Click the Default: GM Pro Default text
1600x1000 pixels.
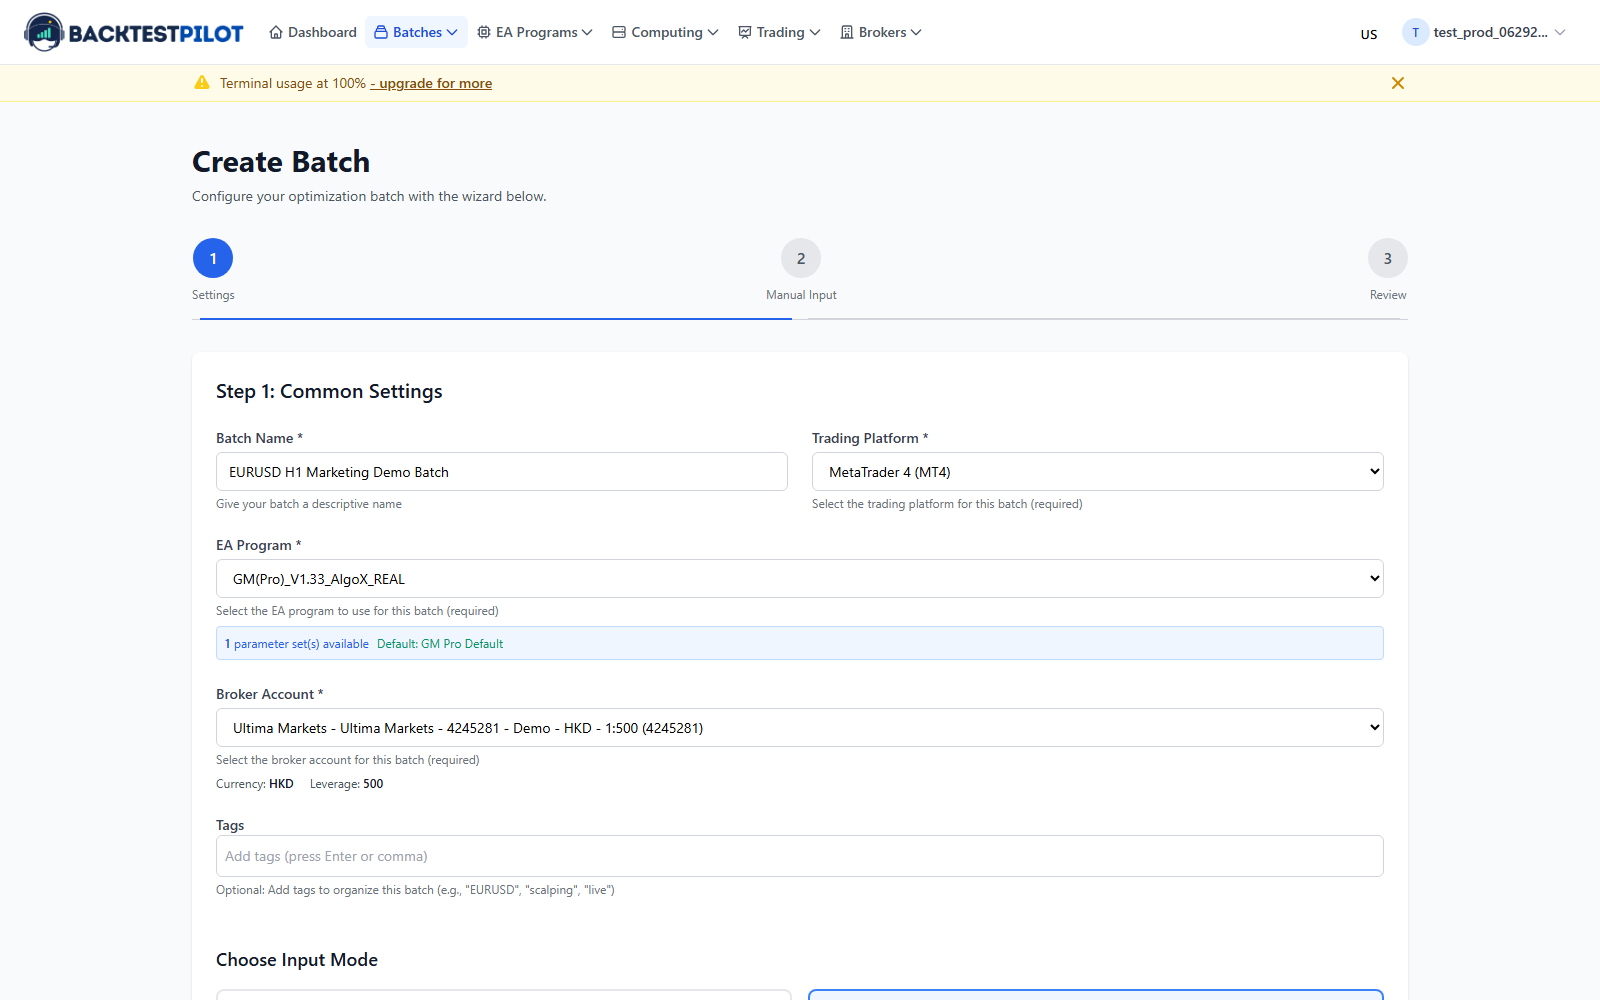440,644
